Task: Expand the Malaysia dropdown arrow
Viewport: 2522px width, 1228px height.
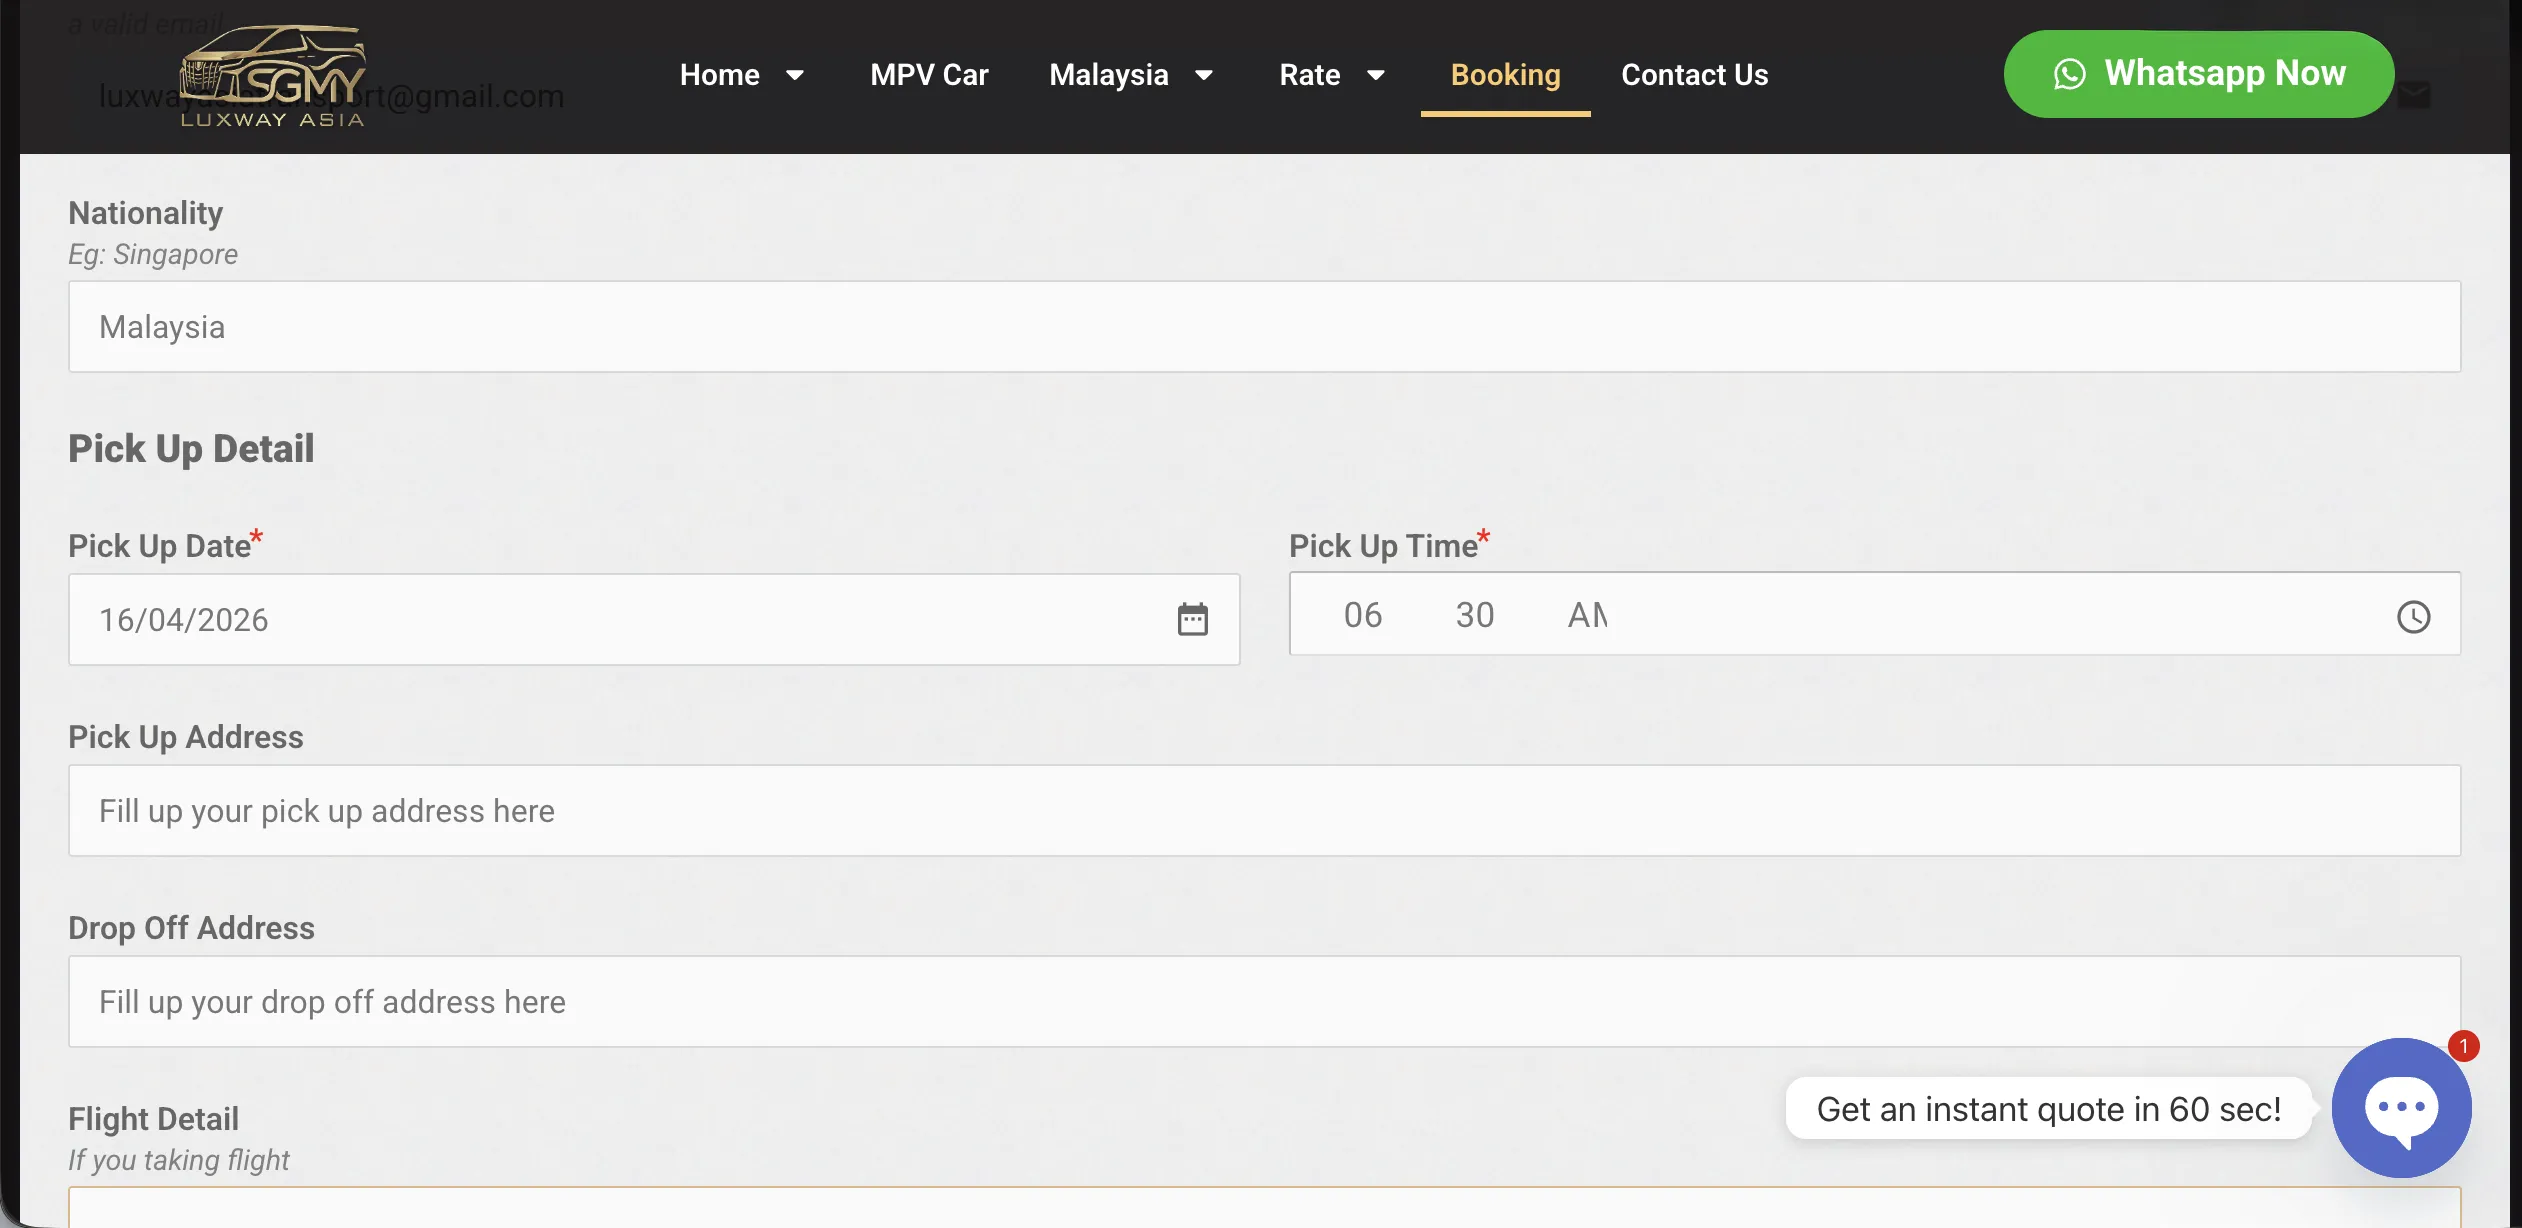Action: click(x=1204, y=75)
